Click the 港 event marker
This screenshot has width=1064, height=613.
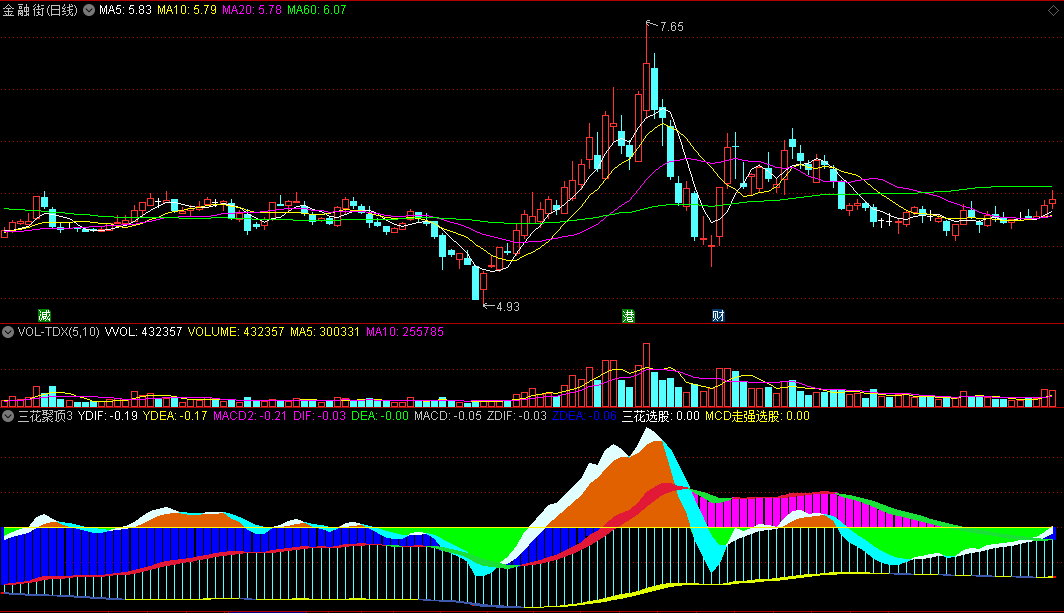click(628, 316)
